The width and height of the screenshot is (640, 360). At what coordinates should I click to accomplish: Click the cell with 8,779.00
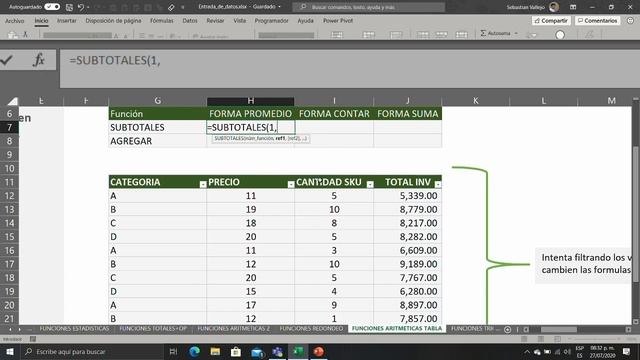click(407, 209)
